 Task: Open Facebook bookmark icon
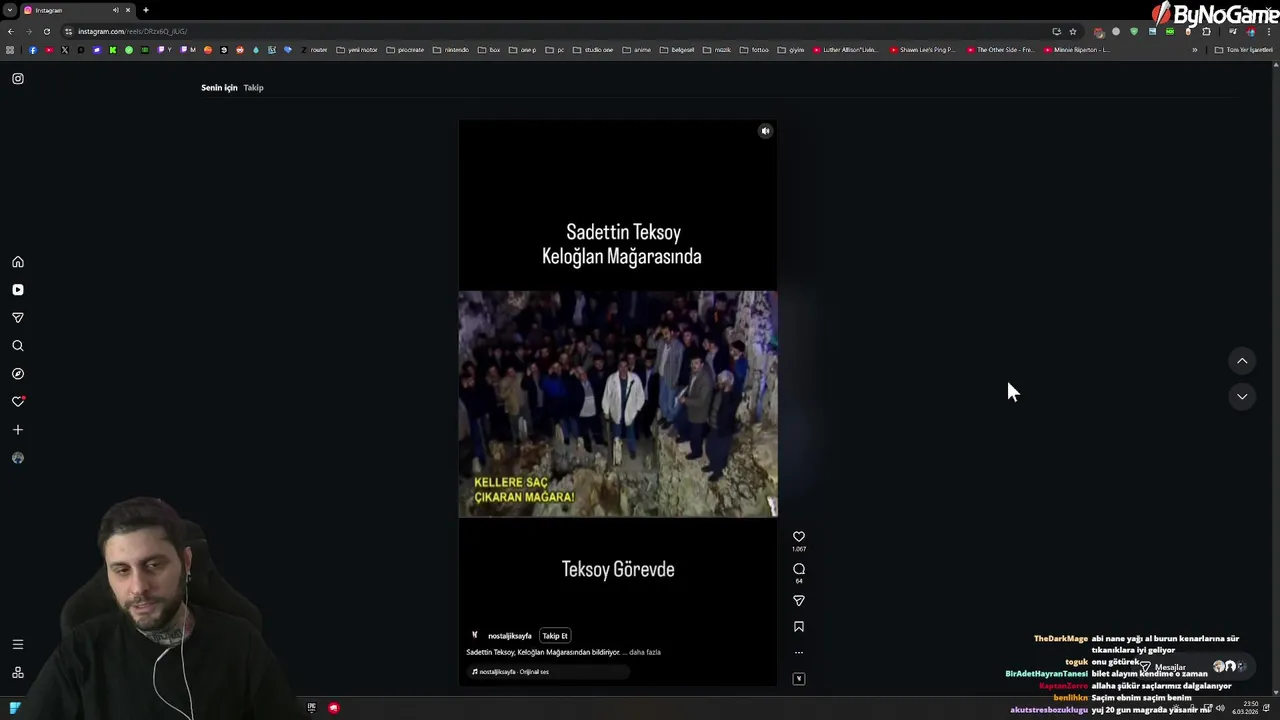click(33, 50)
